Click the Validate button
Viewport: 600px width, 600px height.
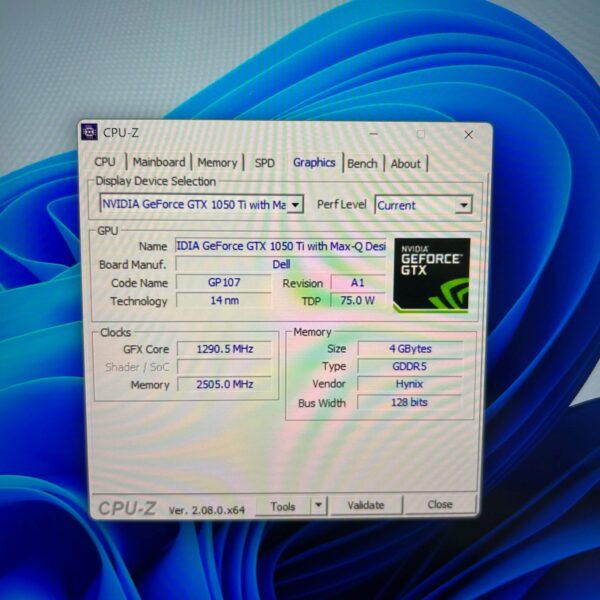point(366,505)
